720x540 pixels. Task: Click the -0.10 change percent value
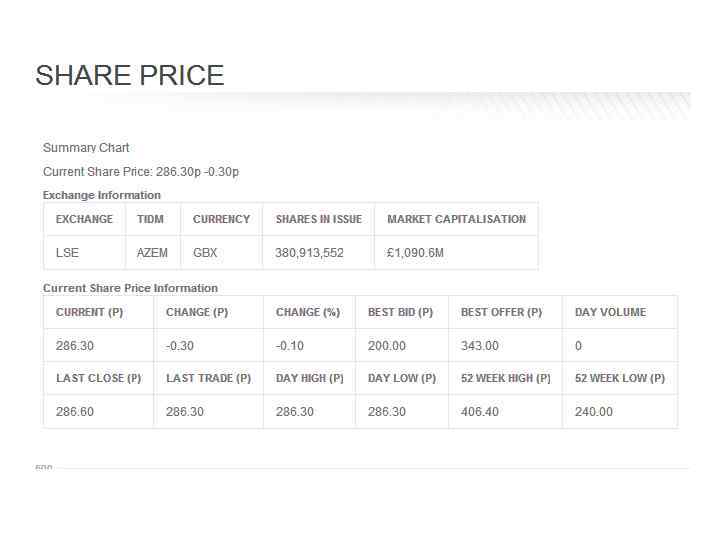click(290, 346)
